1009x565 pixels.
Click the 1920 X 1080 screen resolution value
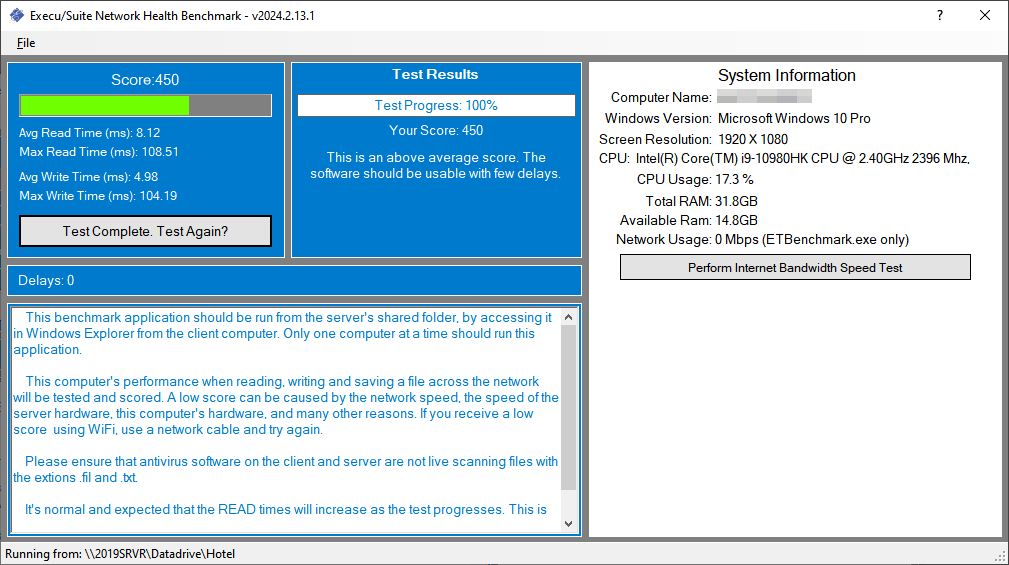pos(753,140)
